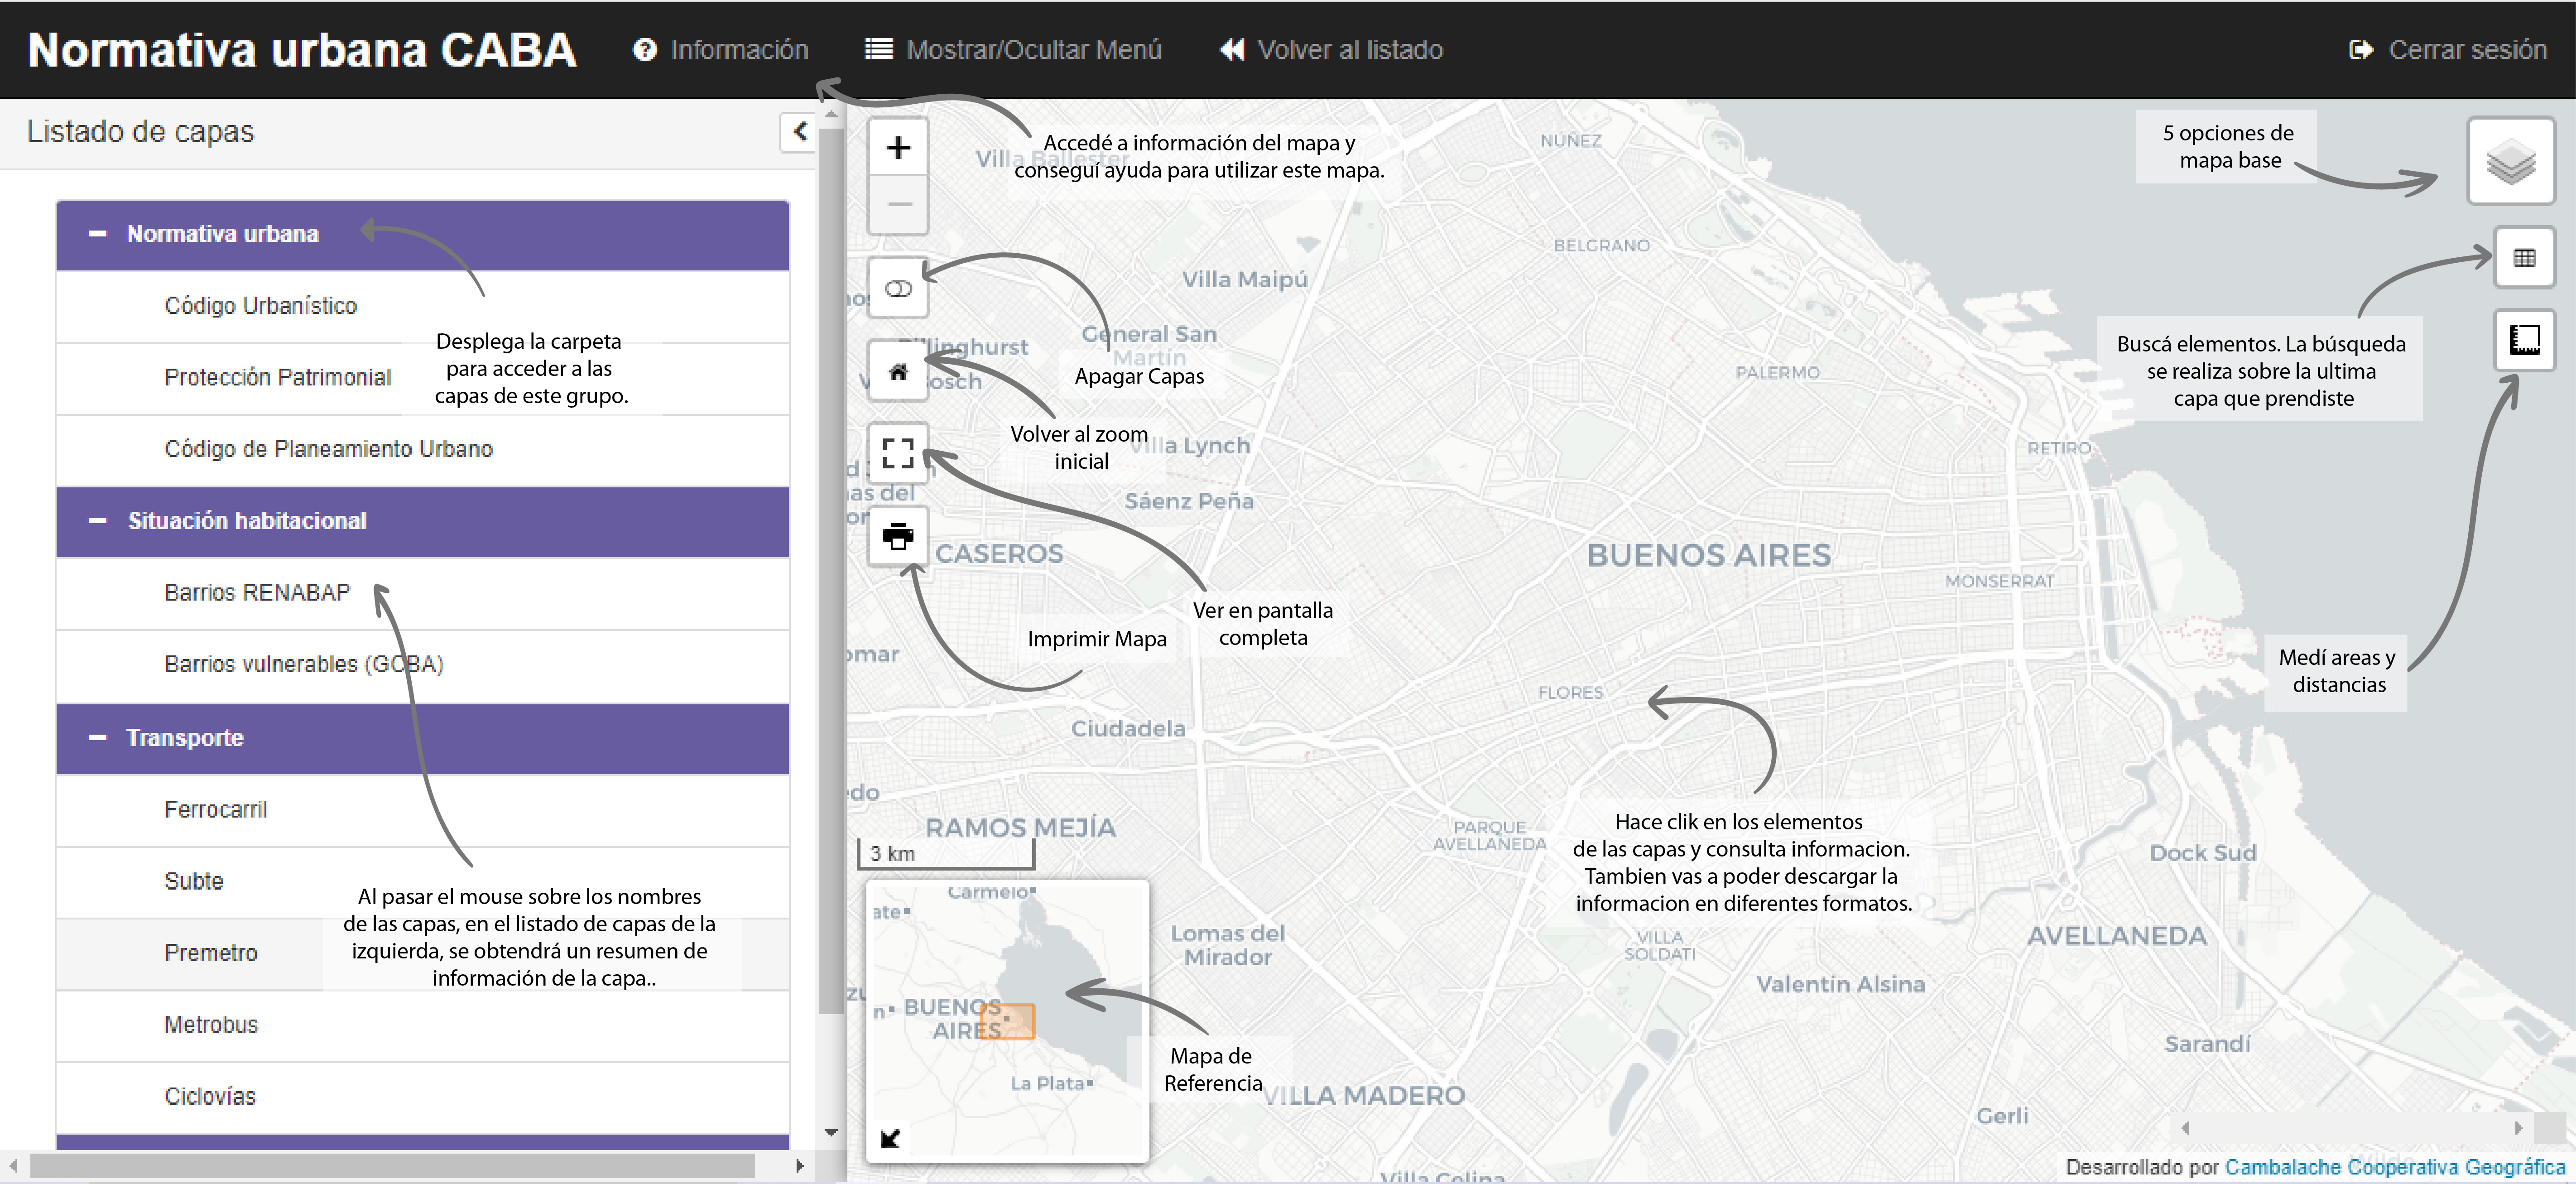
Task: Select the Ciclovías layer
Action: pyautogui.click(x=422, y=1098)
